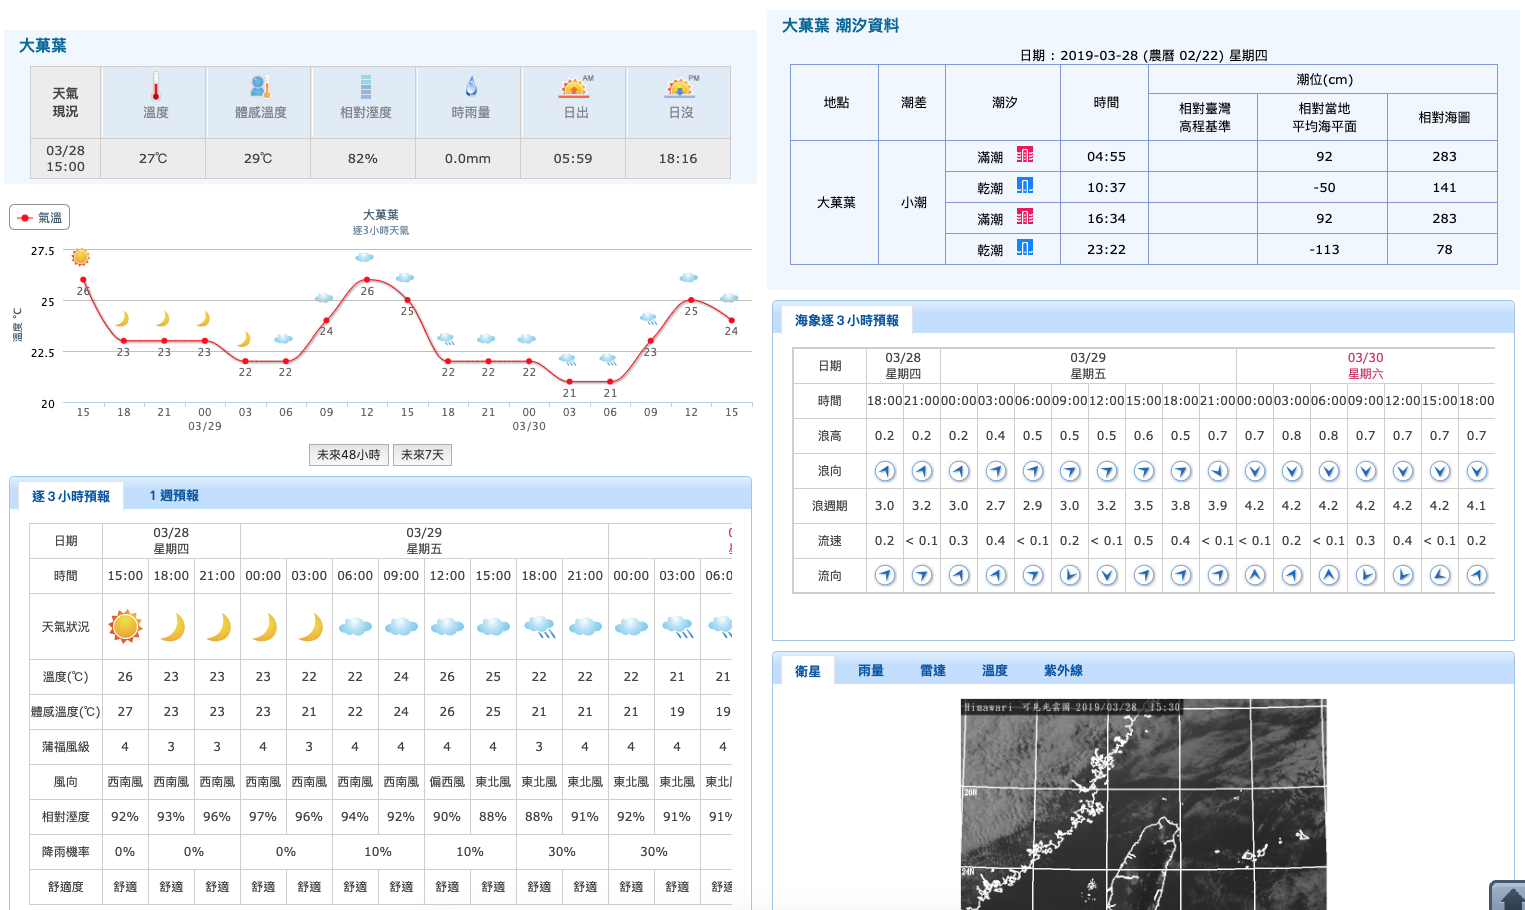Click current direction arrow for 03/30 00:00
The width and height of the screenshot is (1525, 910).
click(1255, 575)
